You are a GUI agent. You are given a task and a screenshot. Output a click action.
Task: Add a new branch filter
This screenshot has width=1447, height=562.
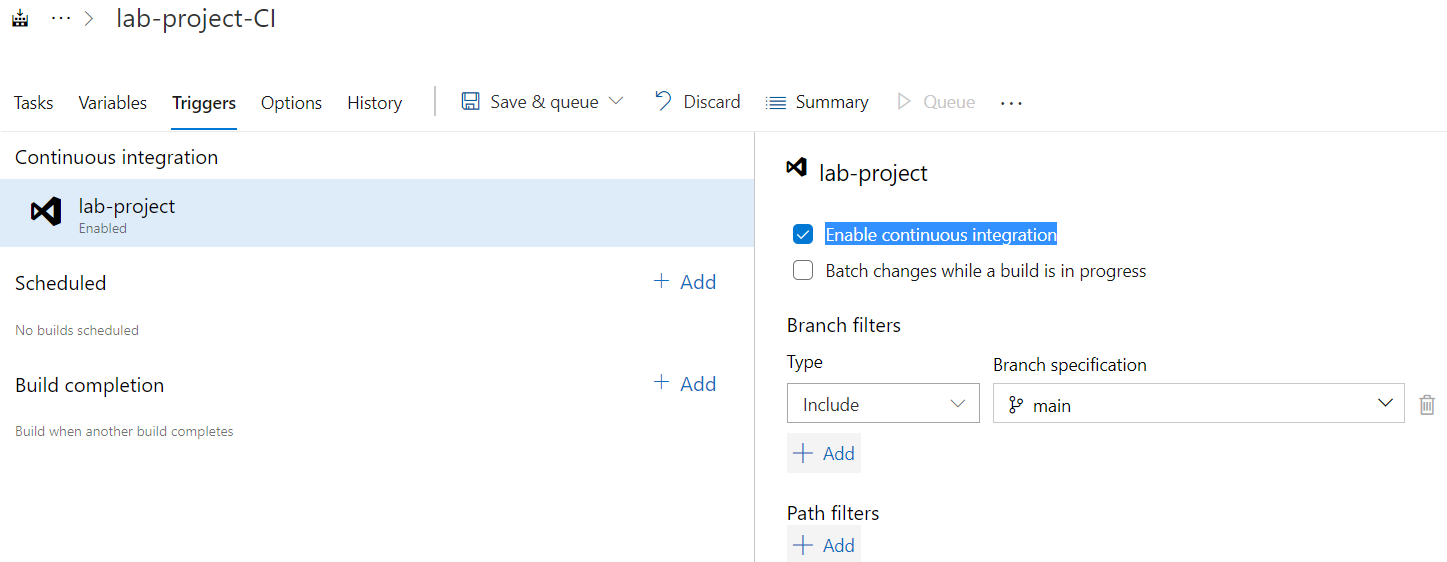click(x=824, y=454)
